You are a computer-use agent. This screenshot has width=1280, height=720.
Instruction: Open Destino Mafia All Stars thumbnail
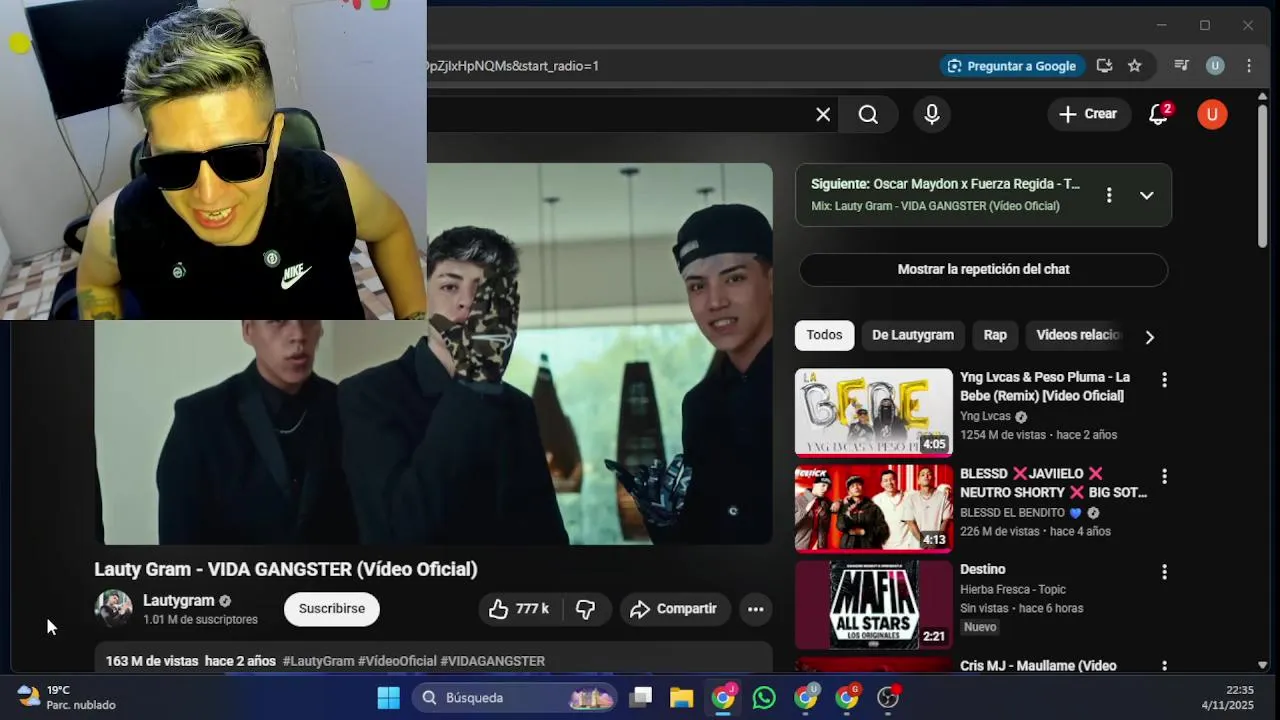tap(873, 604)
